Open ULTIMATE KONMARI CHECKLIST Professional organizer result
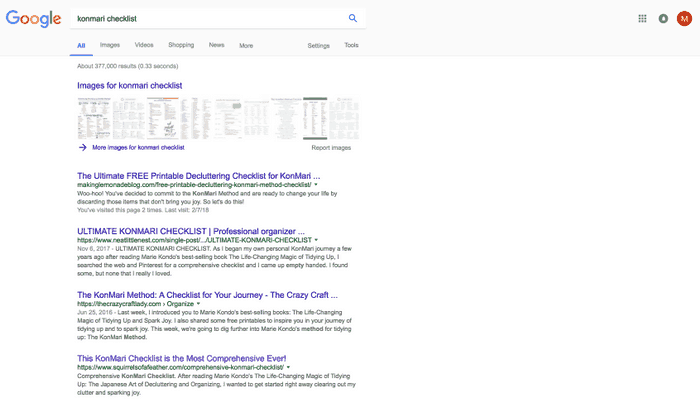 pyautogui.click(x=191, y=231)
